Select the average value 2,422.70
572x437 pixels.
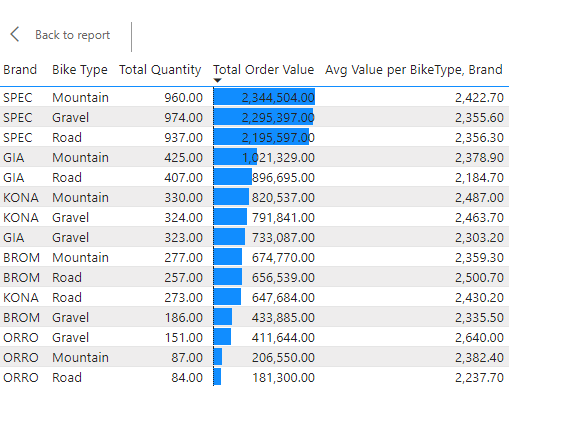click(479, 97)
